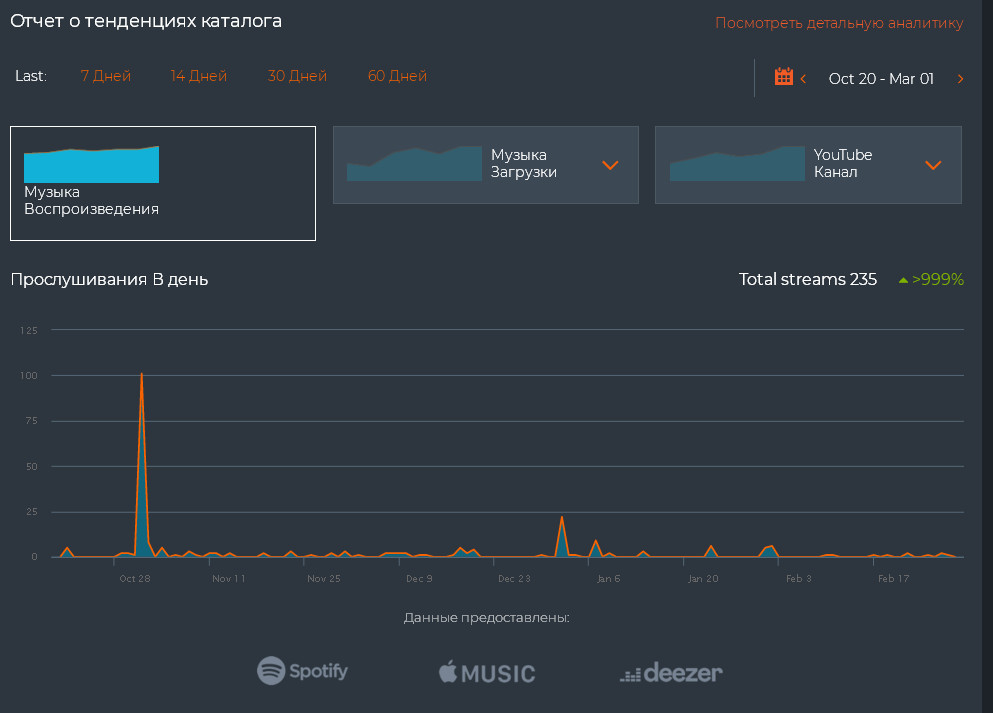The image size is (993, 713).
Task: Click the 100 y-axis label
Action: [28, 375]
